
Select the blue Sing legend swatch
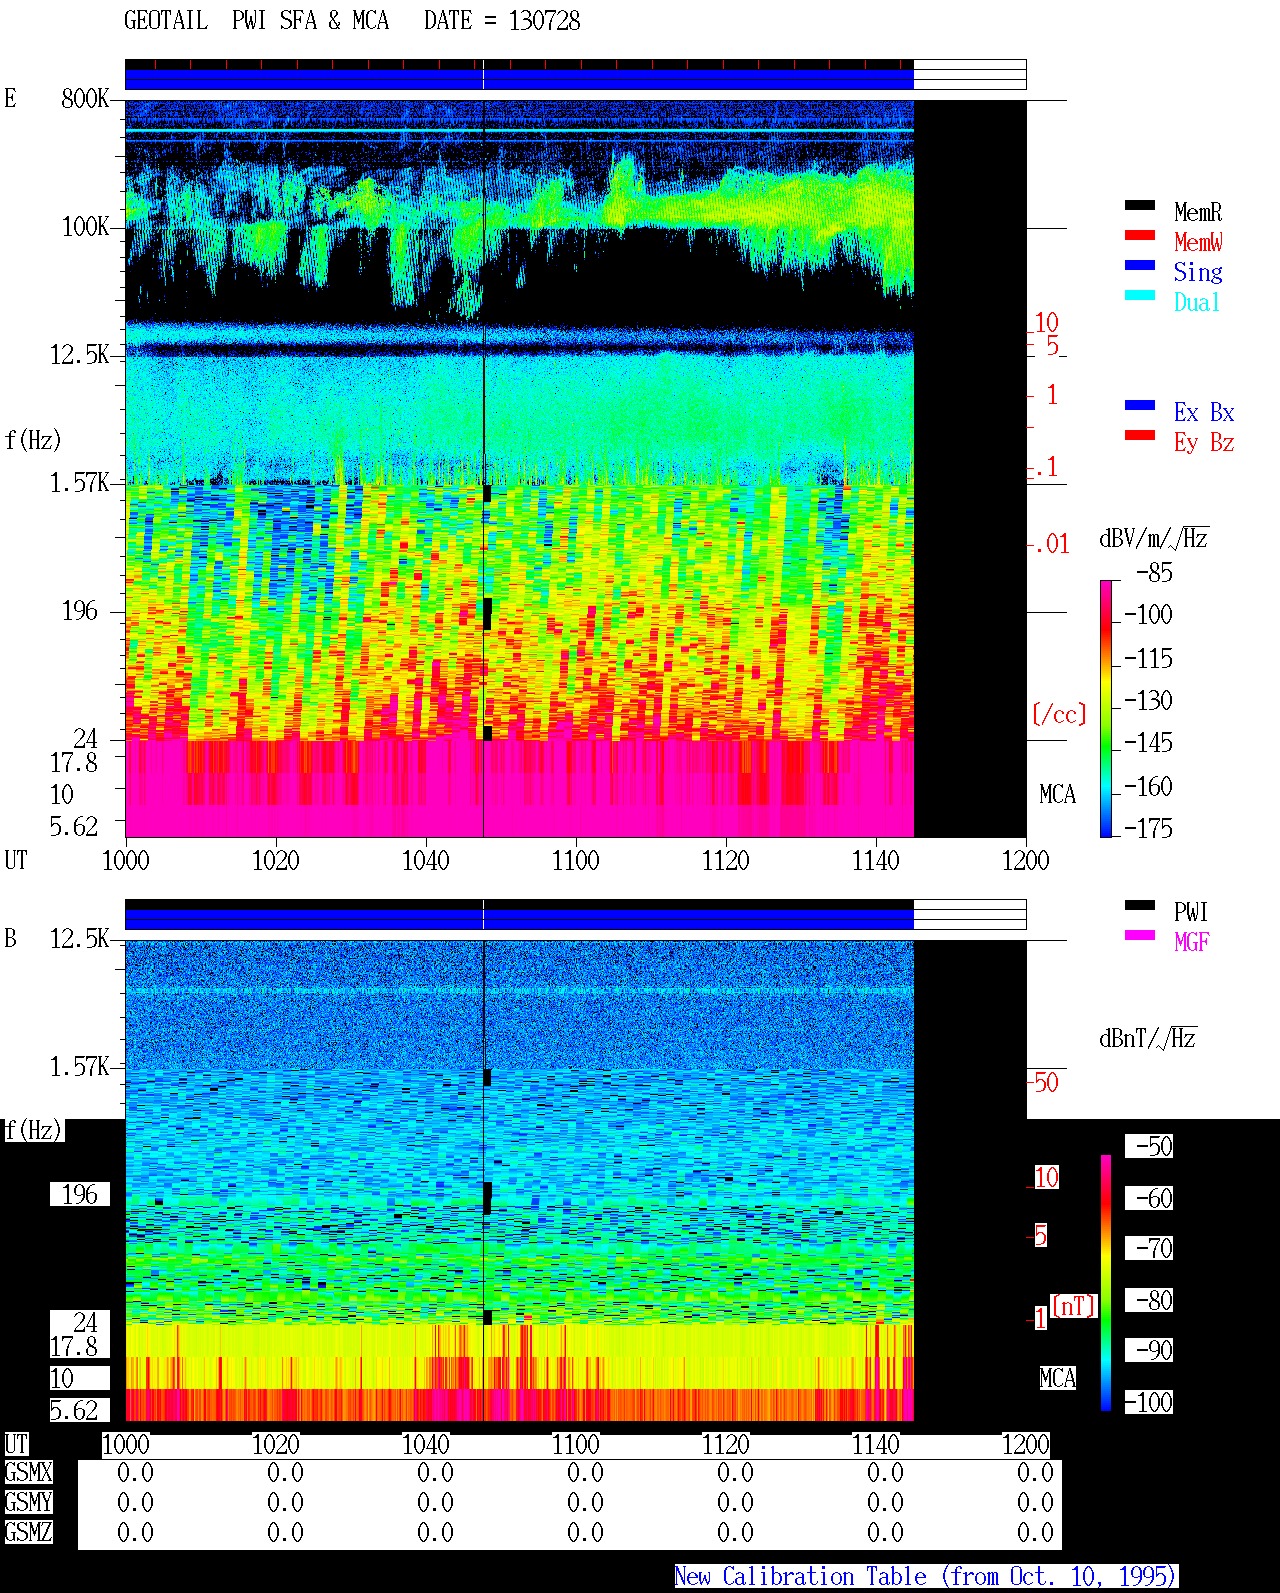tap(1140, 265)
